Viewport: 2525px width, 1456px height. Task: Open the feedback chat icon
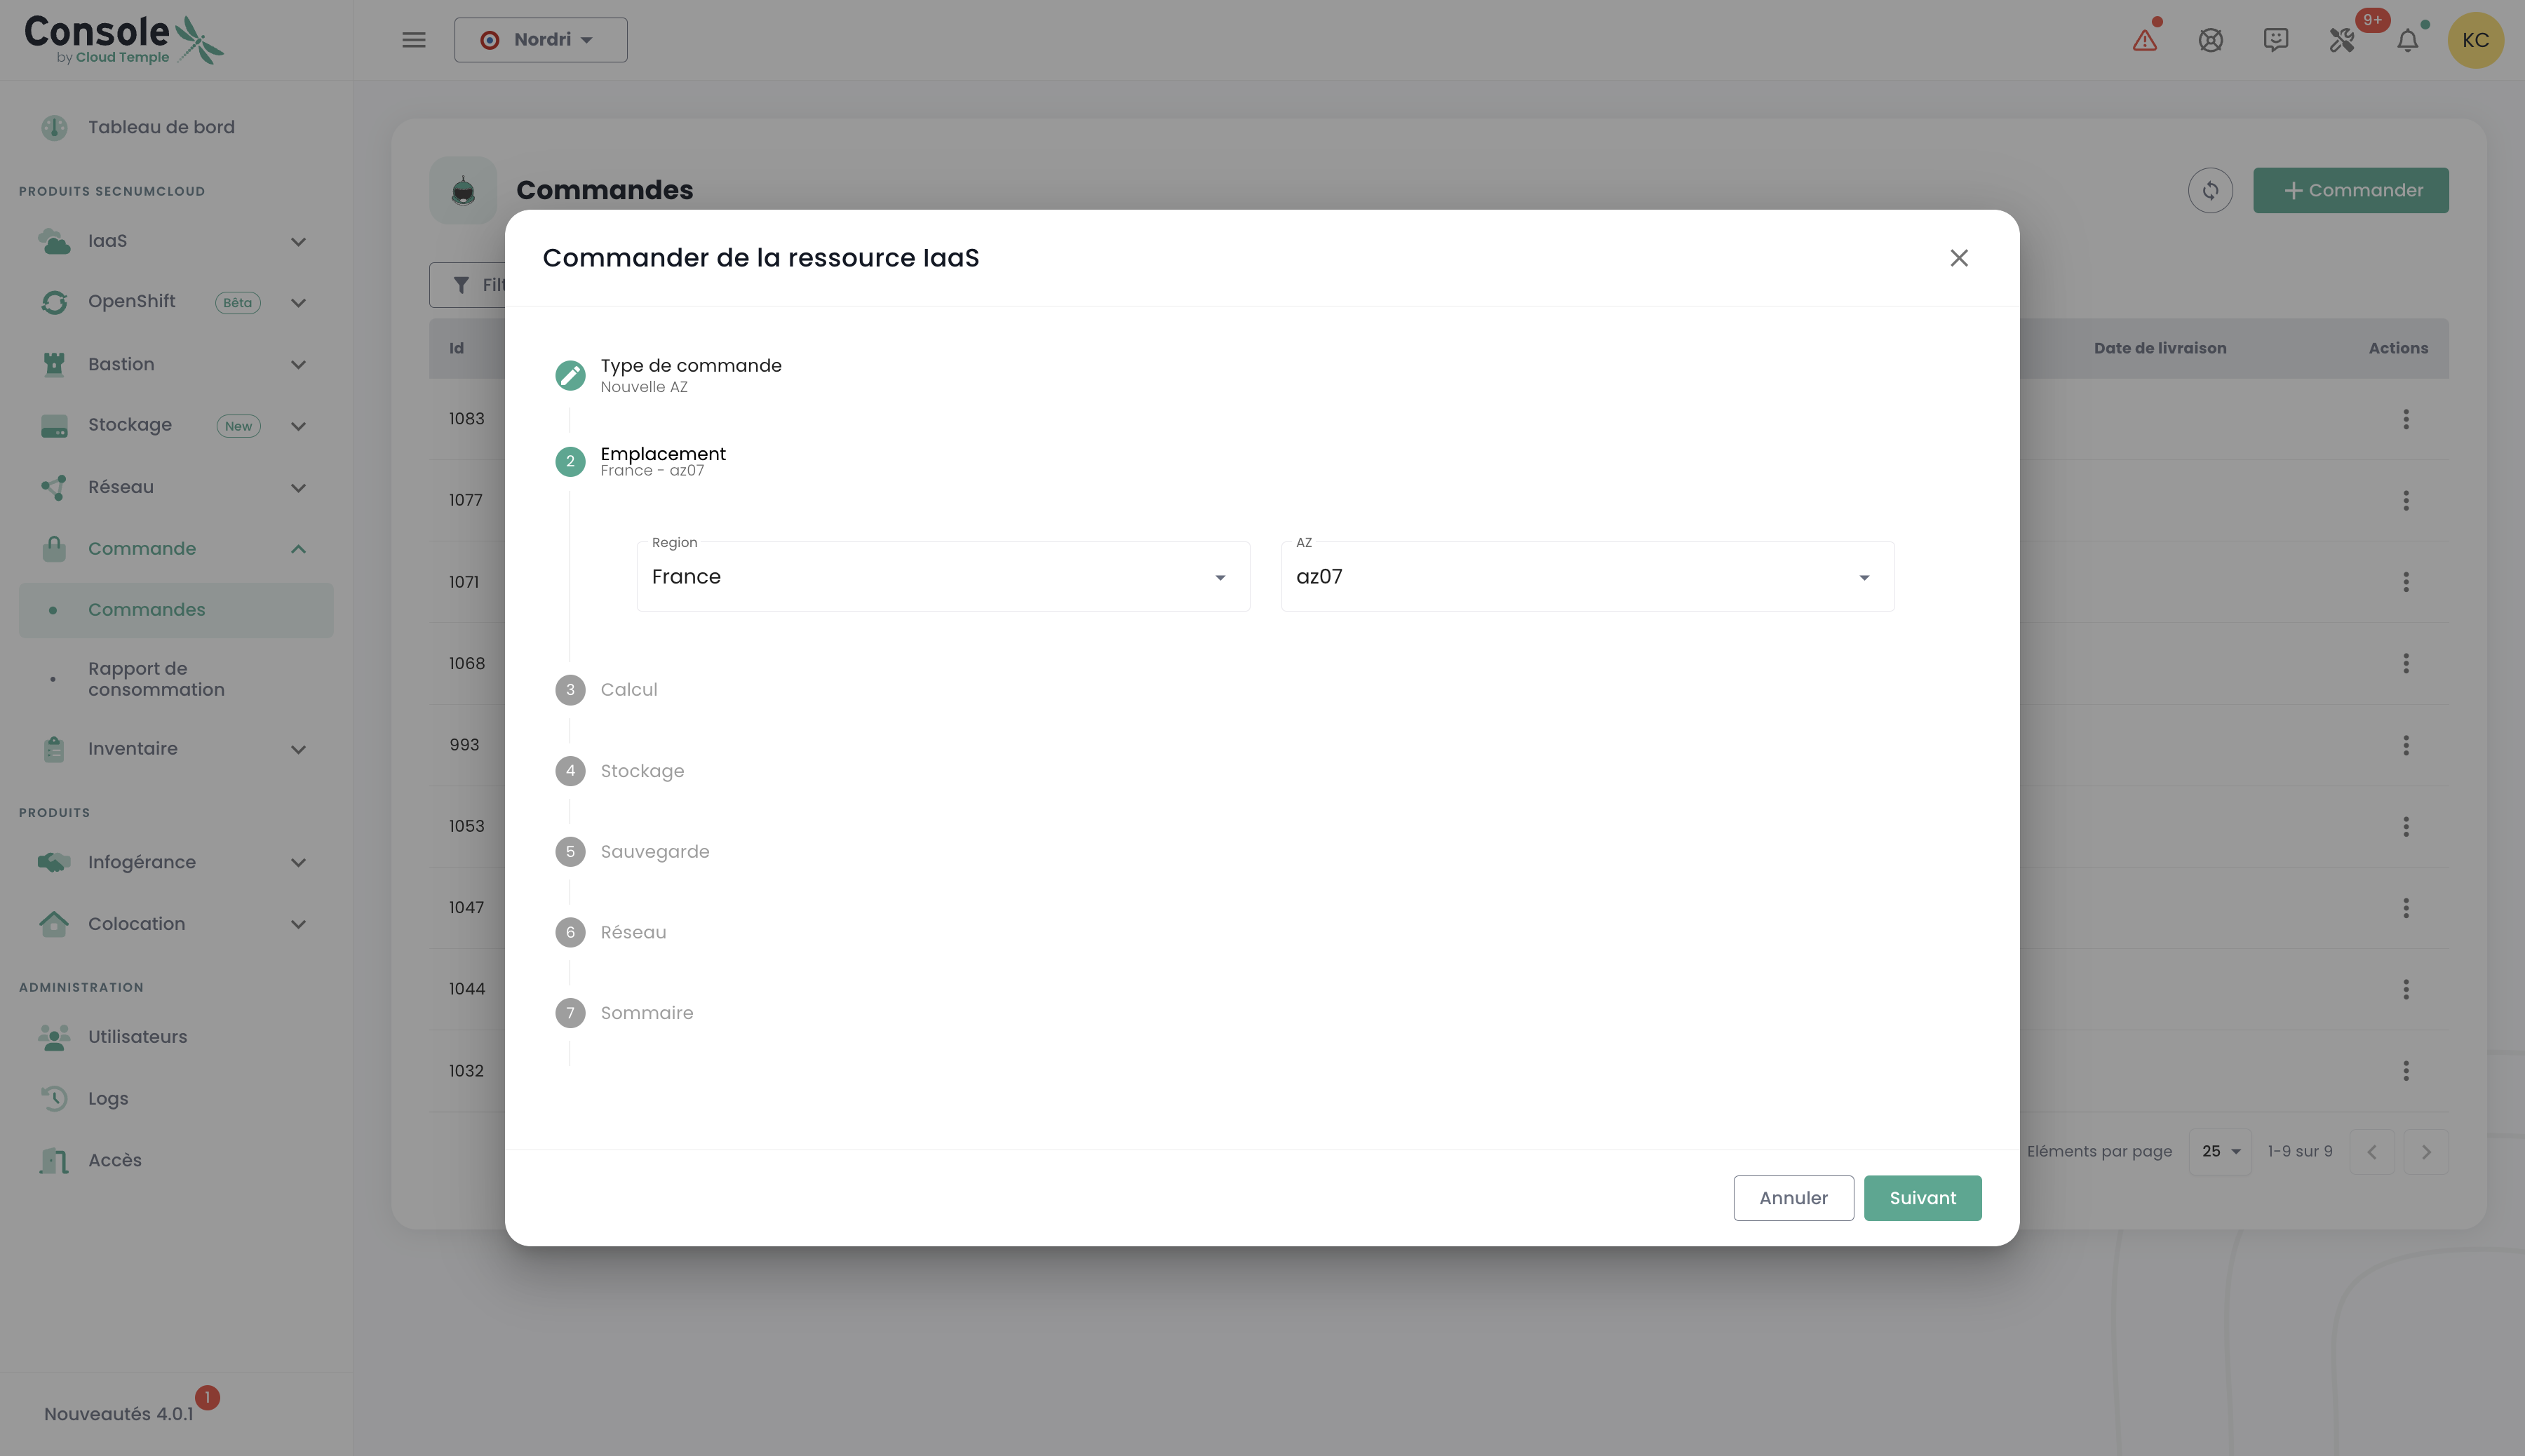click(x=2276, y=40)
